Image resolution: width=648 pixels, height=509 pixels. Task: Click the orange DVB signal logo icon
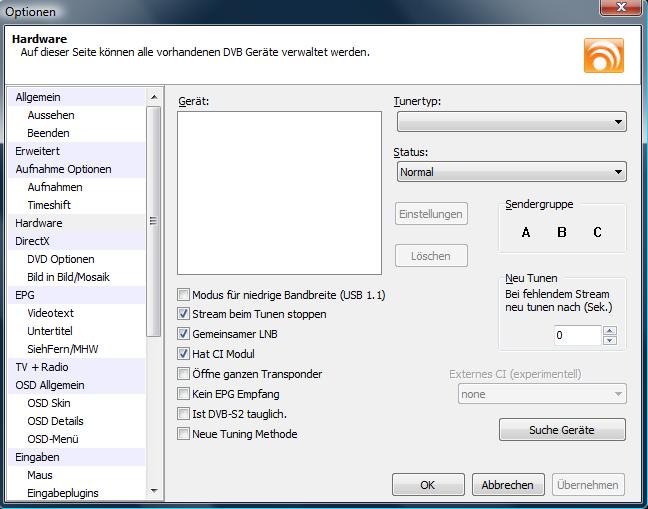coord(603,54)
